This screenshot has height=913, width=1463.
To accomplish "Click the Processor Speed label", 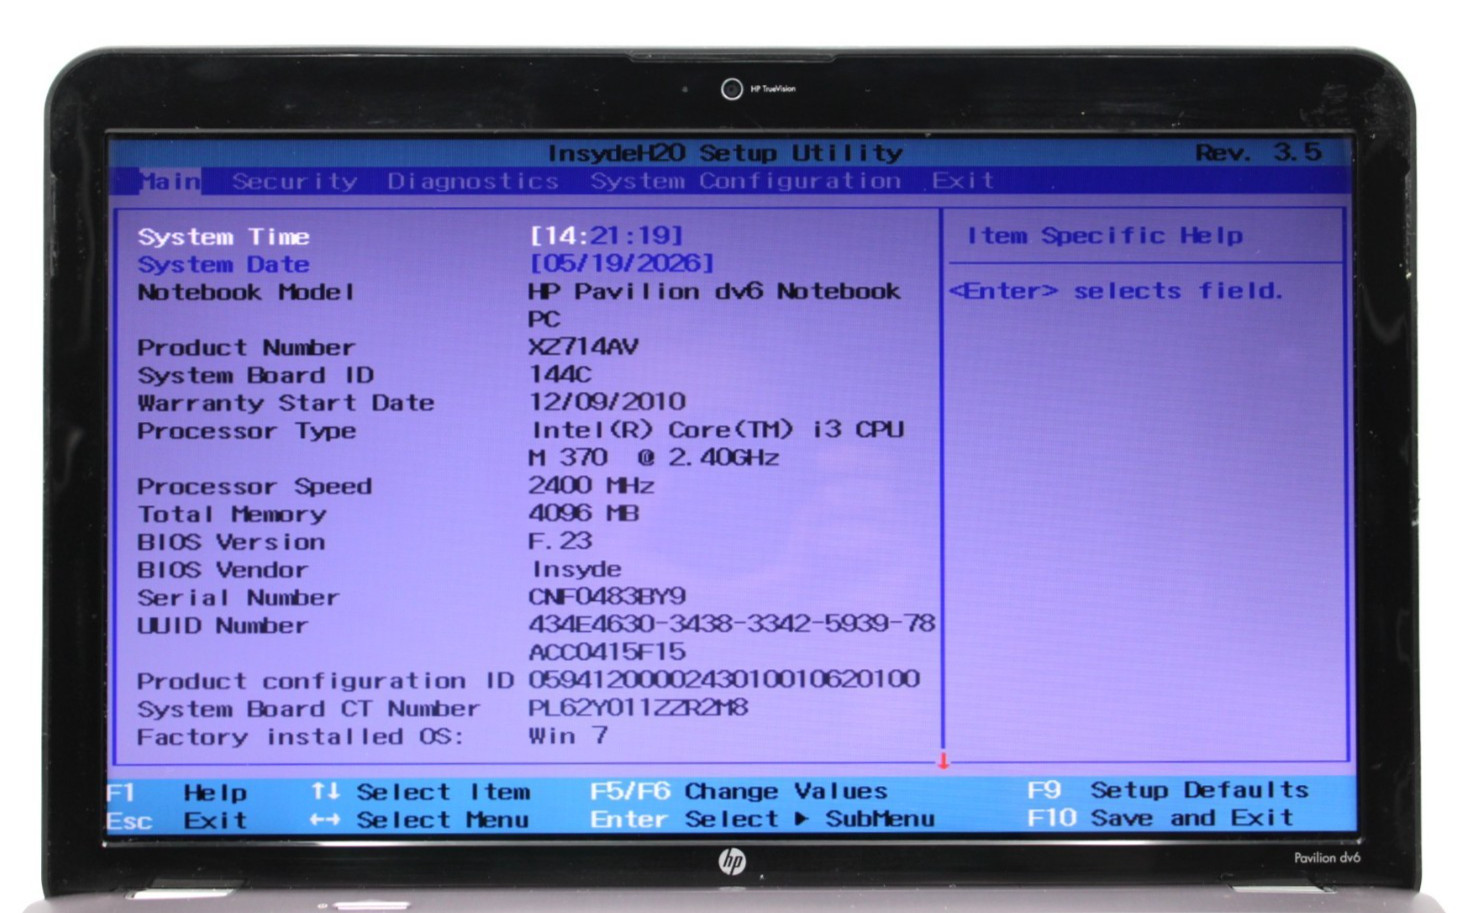I will tap(254, 486).
